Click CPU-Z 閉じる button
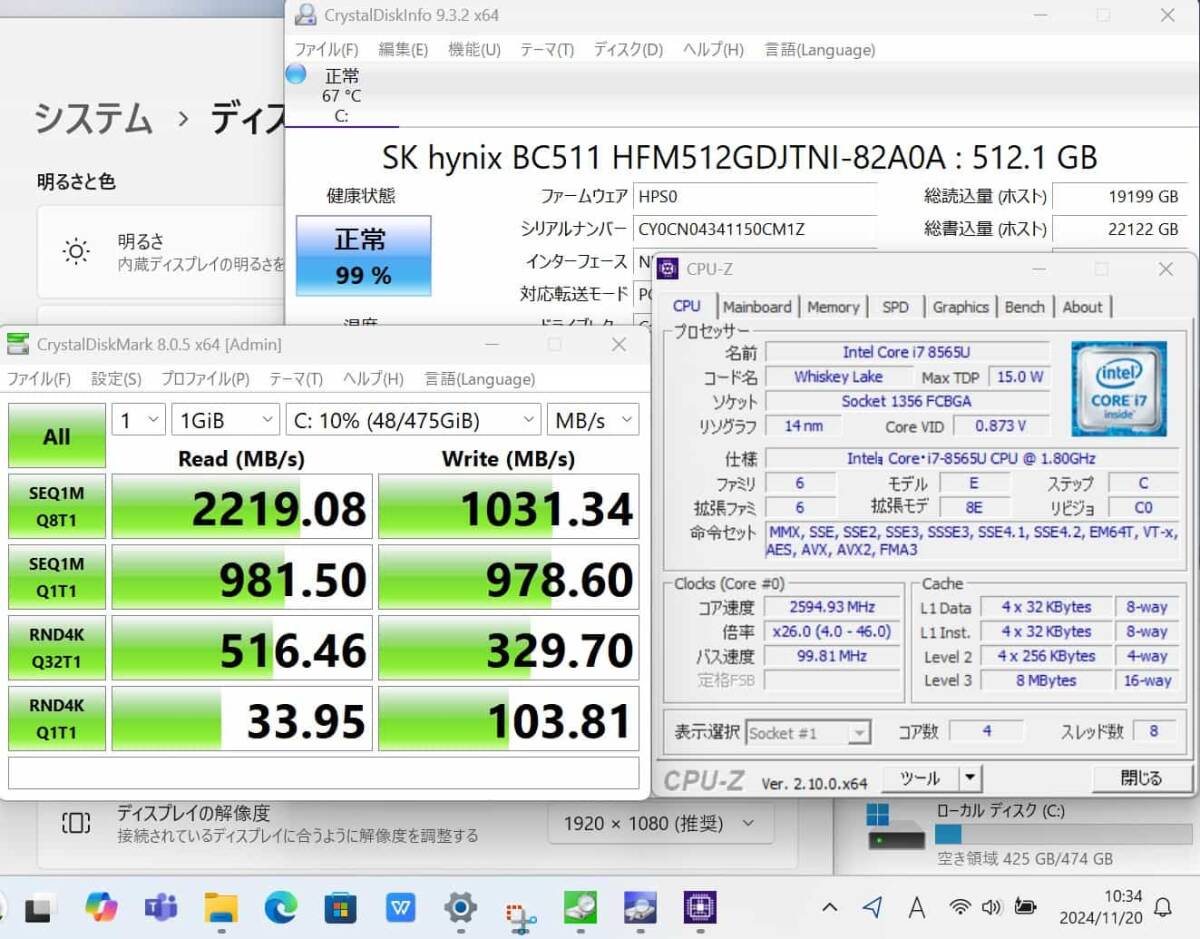Image resolution: width=1200 pixels, height=939 pixels. (1141, 778)
